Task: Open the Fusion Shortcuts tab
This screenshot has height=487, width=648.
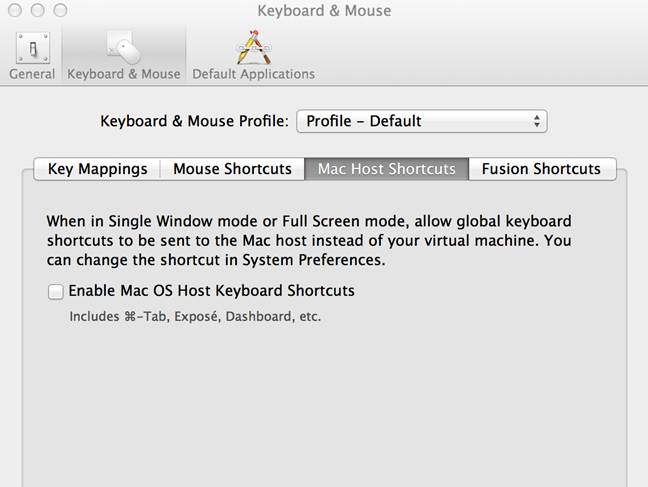Action: coord(541,169)
